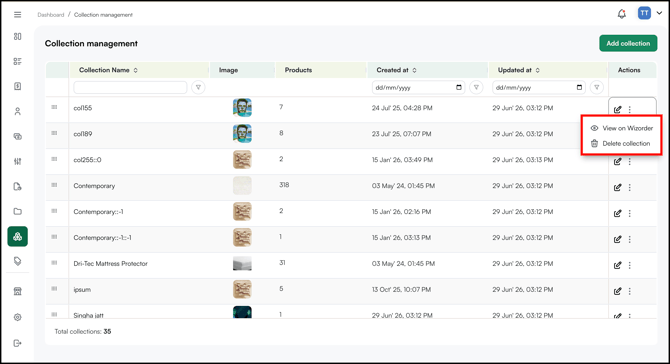670x364 pixels.
Task: Open the Updated at calendar picker
Action: [x=579, y=88]
